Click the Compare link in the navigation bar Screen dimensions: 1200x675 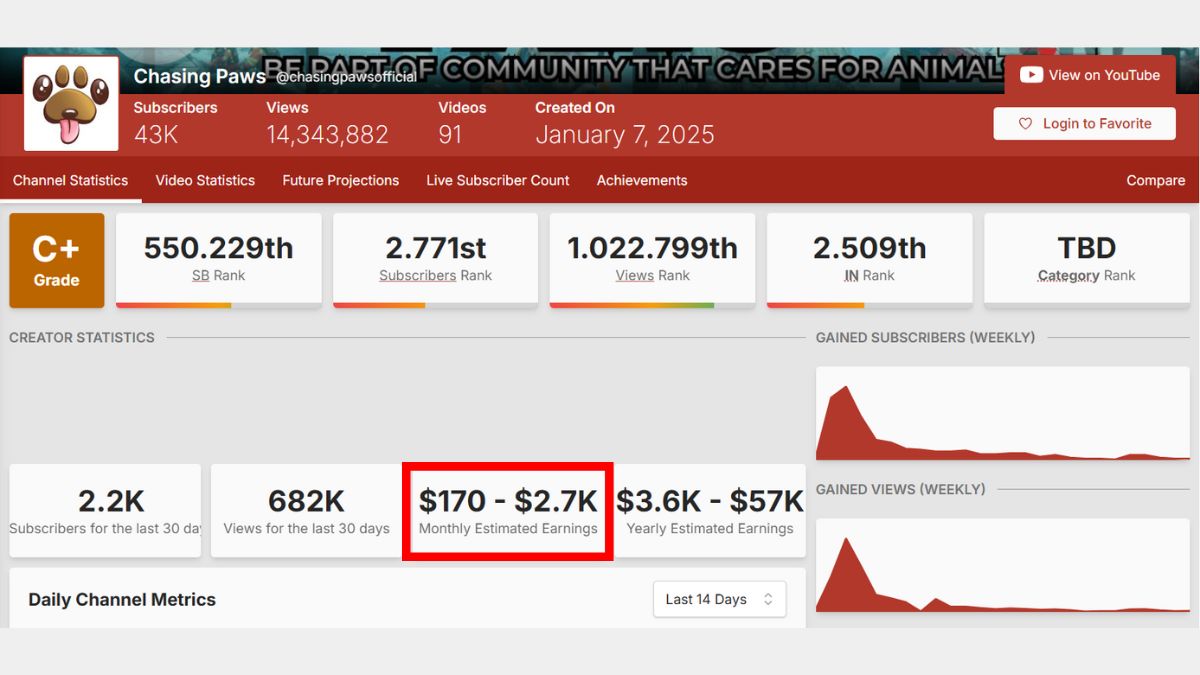[x=1156, y=181]
